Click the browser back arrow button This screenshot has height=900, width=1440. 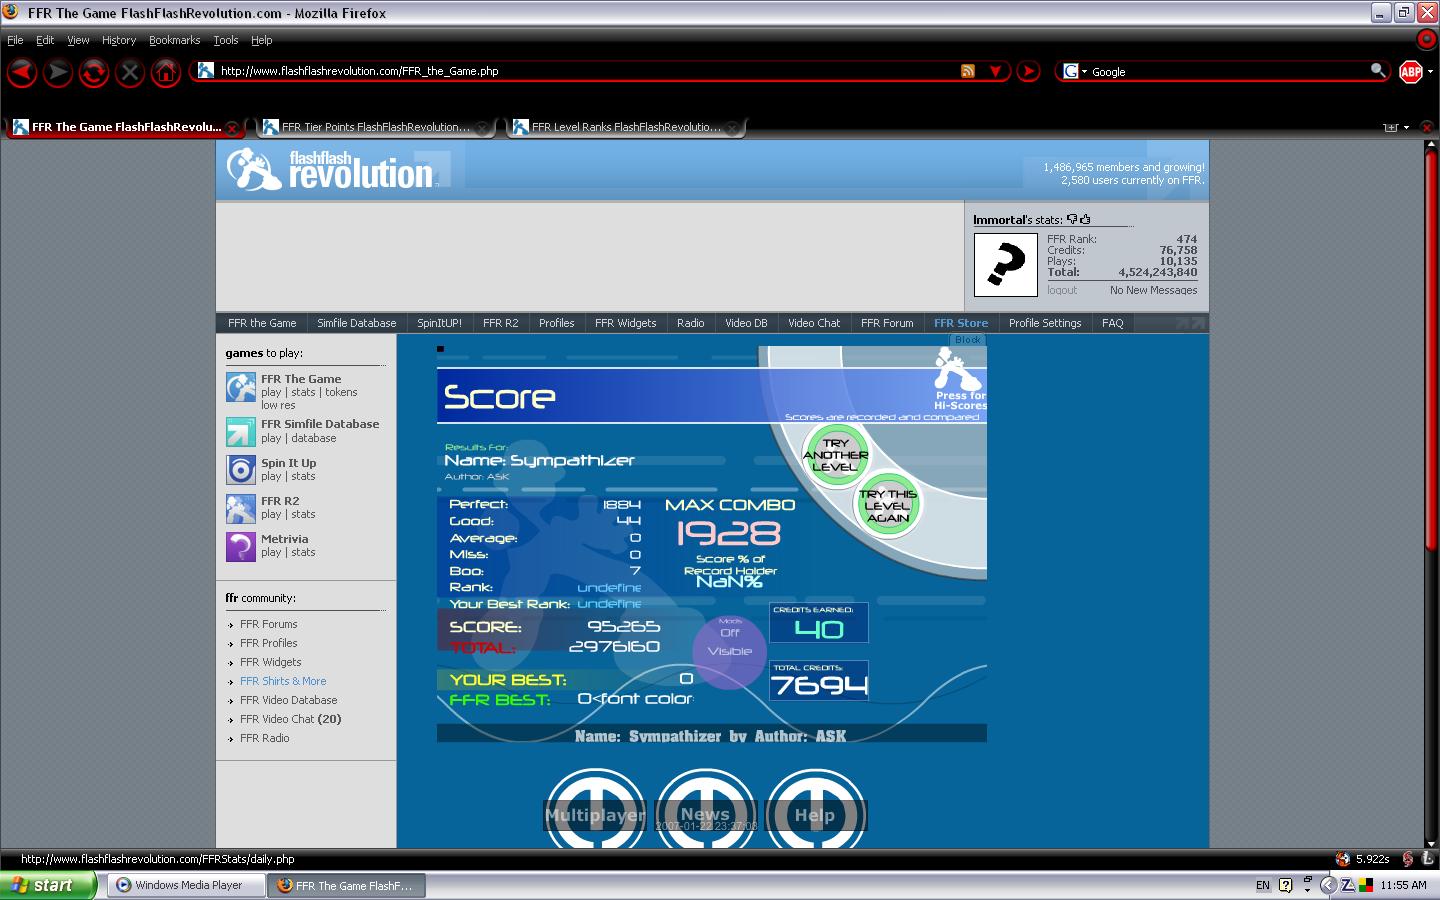(x=22, y=72)
